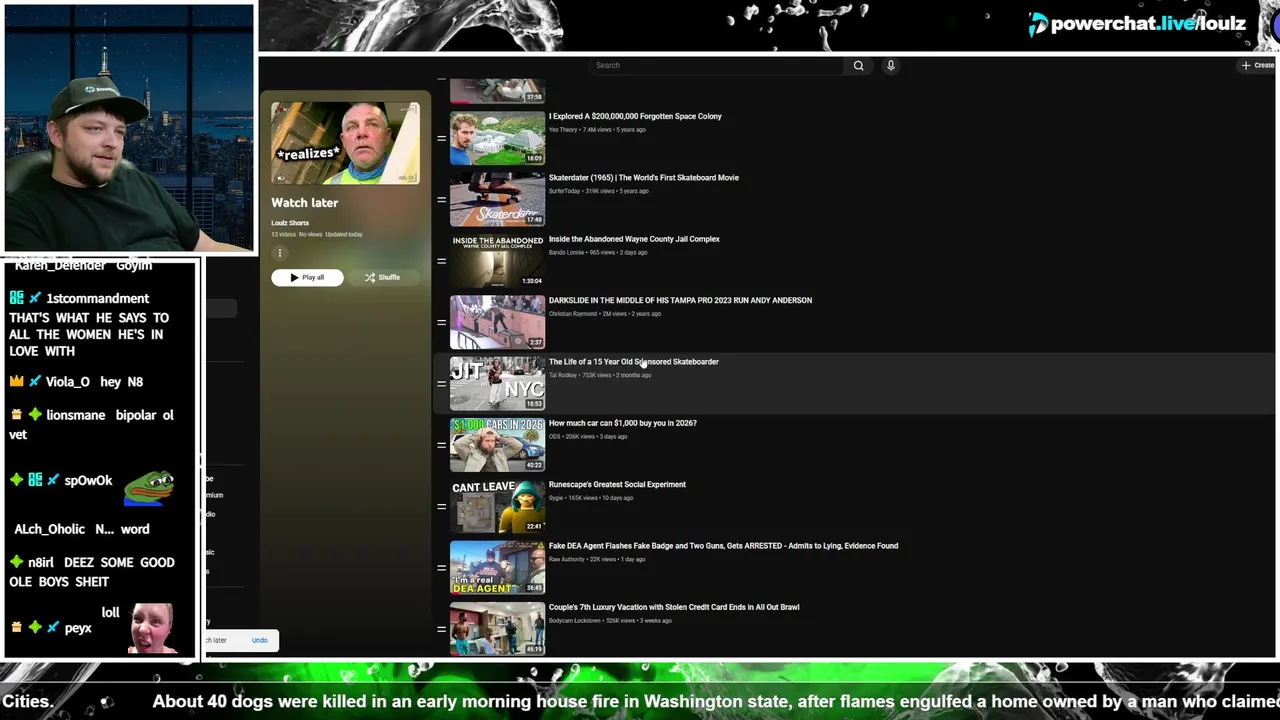The image size is (1280, 720).
Task: Grab drag handle of DARKSLIDE video
Action: tap(441, 322)
